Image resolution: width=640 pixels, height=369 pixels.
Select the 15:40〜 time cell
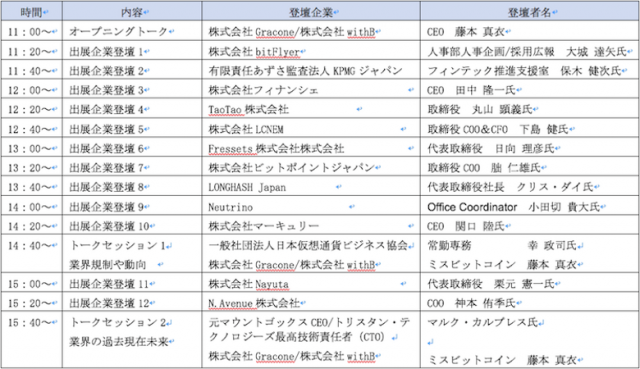pyautogui.click(x=32, y=340)
